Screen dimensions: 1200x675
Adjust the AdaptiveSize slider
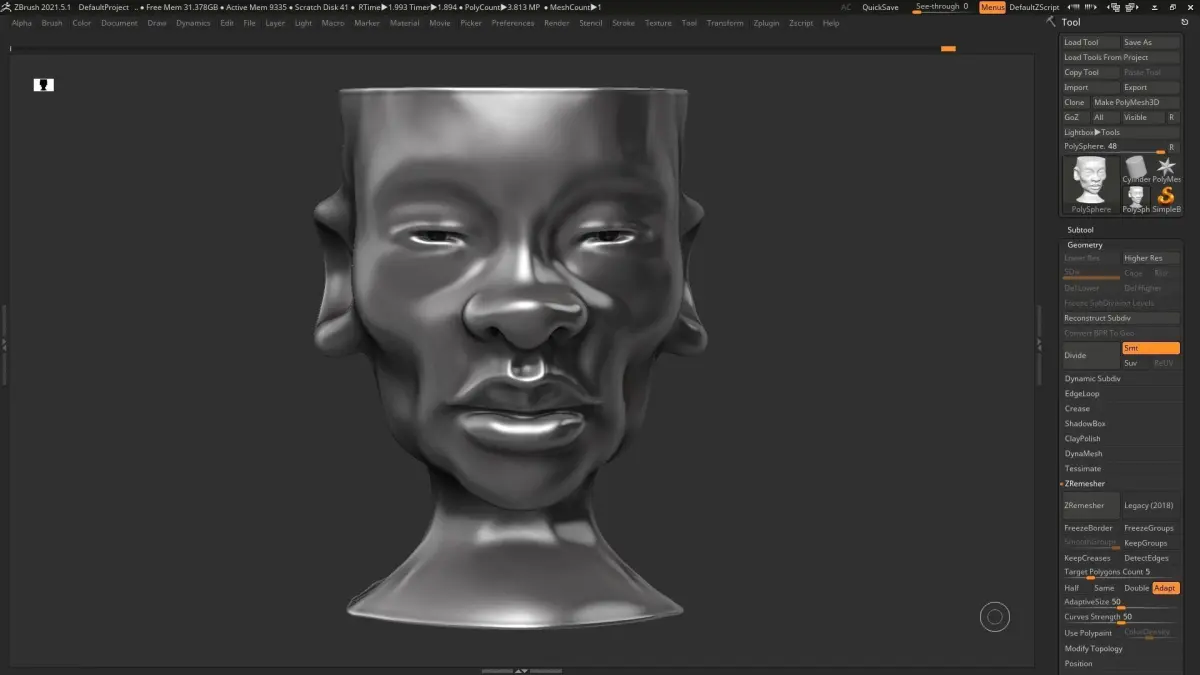tap(1121, 603)
